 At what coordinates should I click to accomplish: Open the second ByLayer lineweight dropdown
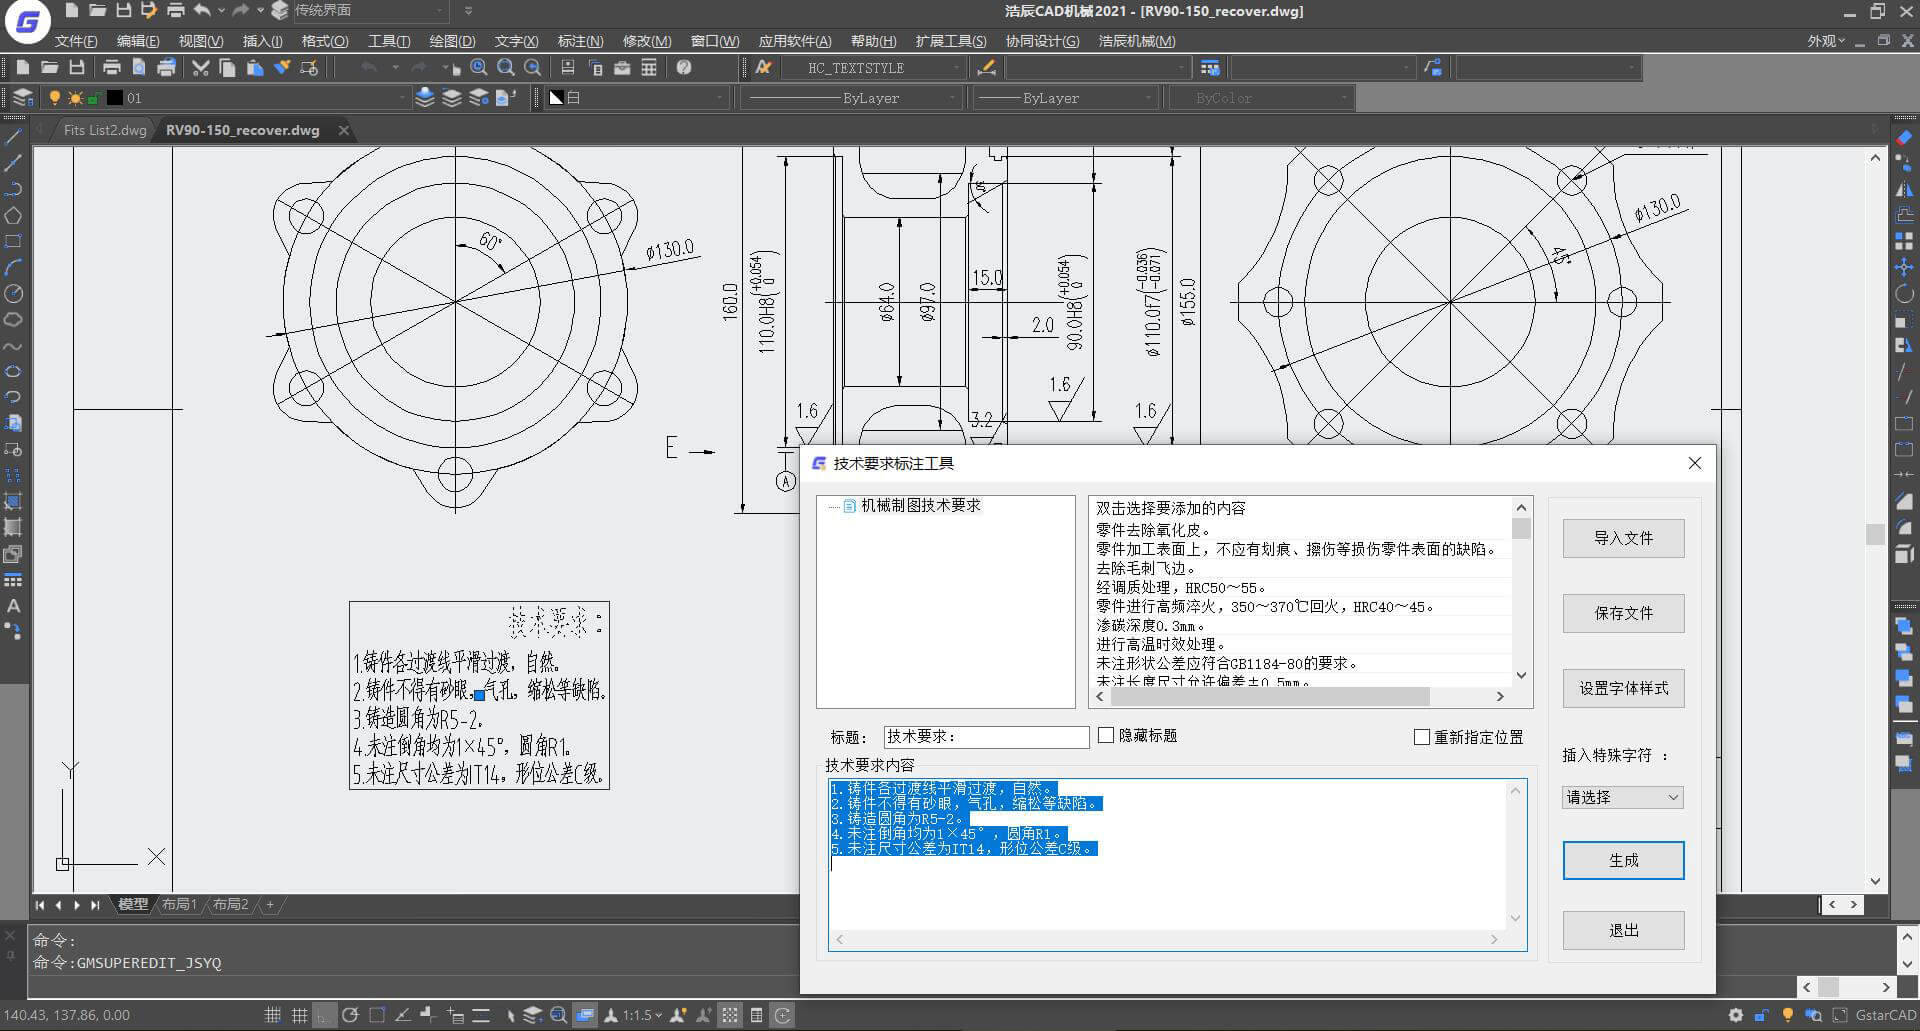click(x=1066, y=98)
